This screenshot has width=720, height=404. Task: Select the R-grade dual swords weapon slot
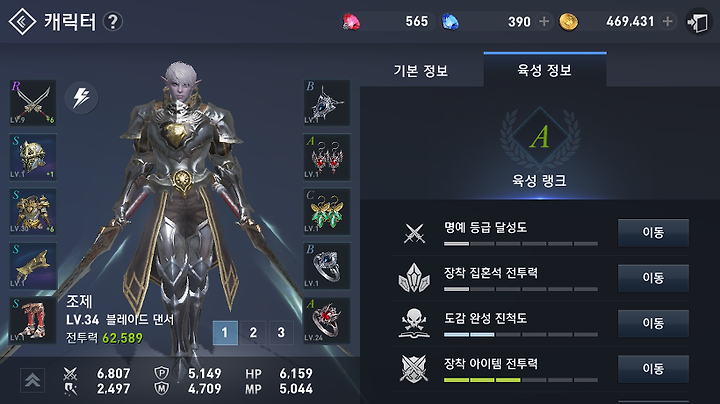(x=33, y=103)
